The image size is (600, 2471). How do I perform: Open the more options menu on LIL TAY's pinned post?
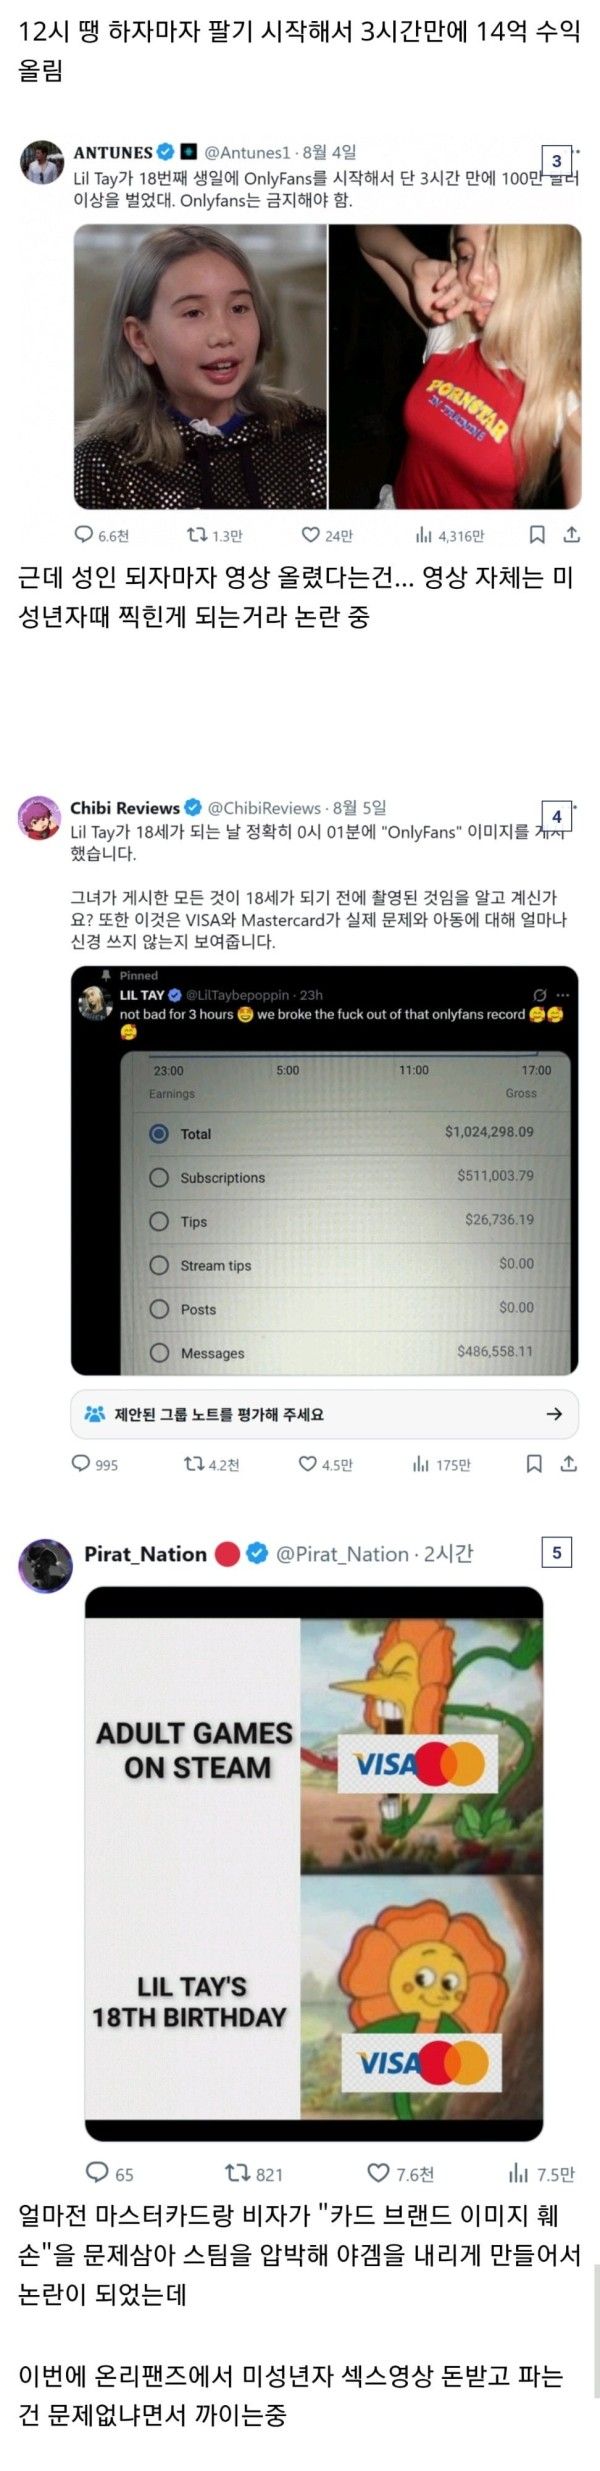[563, 995]
